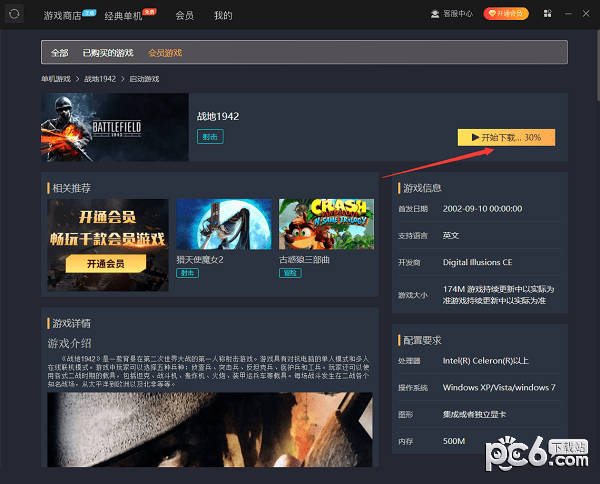Click the 单机游戏 breadcrumb link
The height and width of the screenshot is (484, 600).
click(x=56, y=79)
